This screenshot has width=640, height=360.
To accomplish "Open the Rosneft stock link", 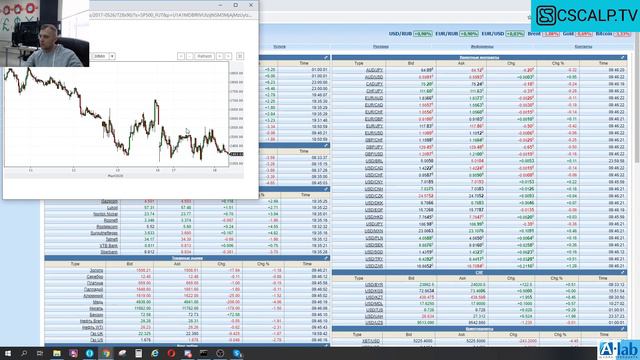I will (111, 220).
